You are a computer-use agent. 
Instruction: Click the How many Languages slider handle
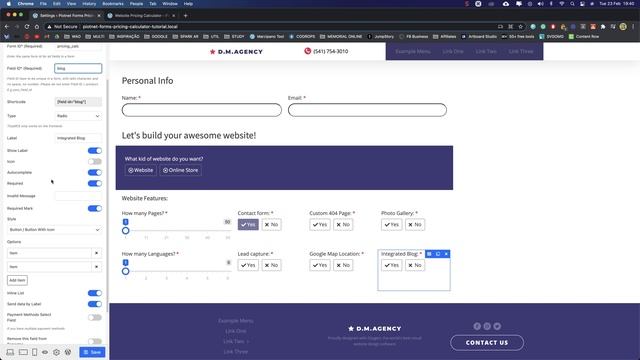[126, 271]
